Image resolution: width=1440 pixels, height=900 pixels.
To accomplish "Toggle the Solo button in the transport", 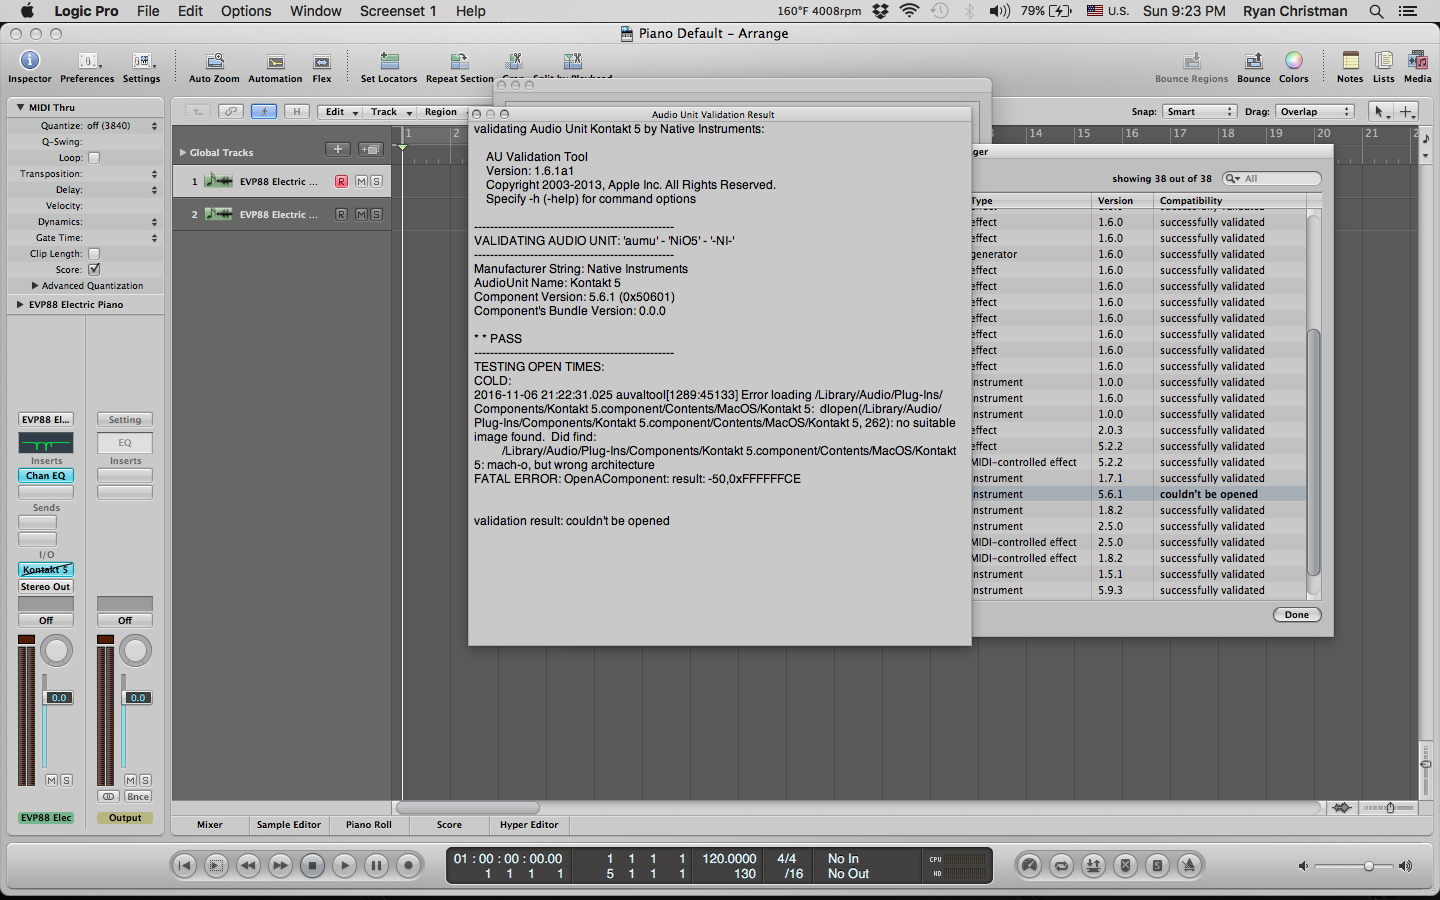I will tap(1157, 866).
